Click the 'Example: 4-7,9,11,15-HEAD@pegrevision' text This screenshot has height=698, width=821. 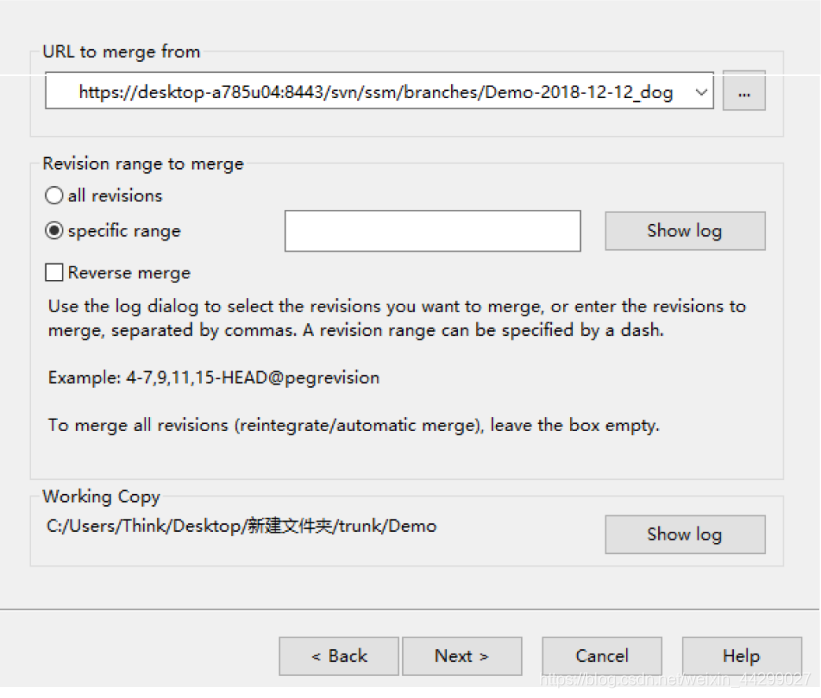214,378
